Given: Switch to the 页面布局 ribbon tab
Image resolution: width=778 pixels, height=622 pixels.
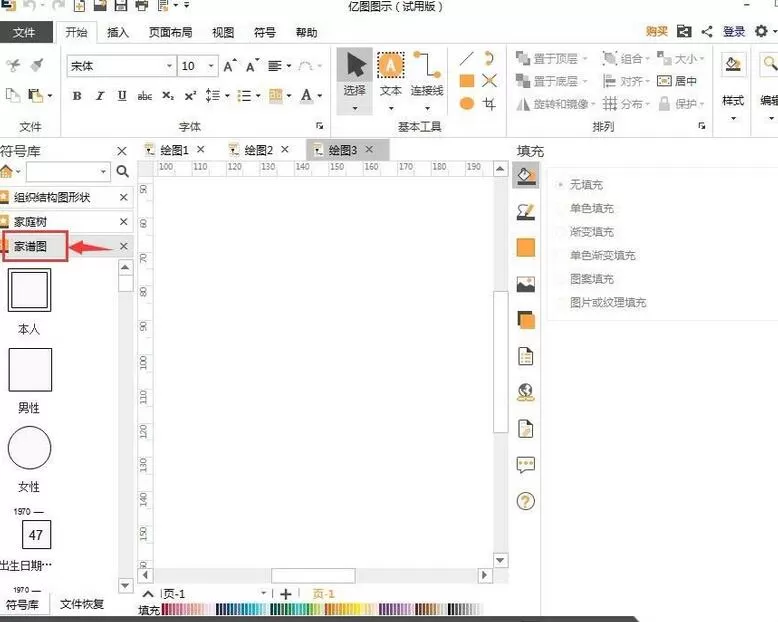Looking at the screenshot, I should pyautogui.click(x=170, y=32).
